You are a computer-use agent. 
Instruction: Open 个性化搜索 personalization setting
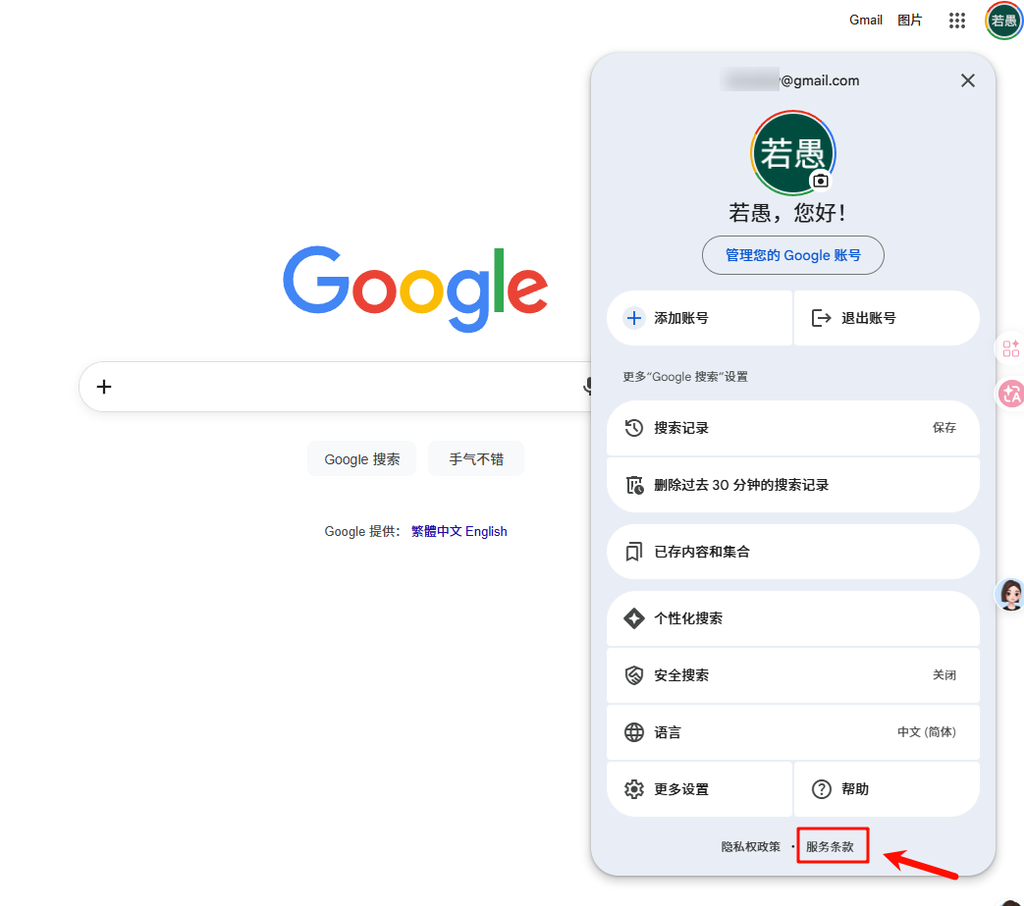[793, 619]
